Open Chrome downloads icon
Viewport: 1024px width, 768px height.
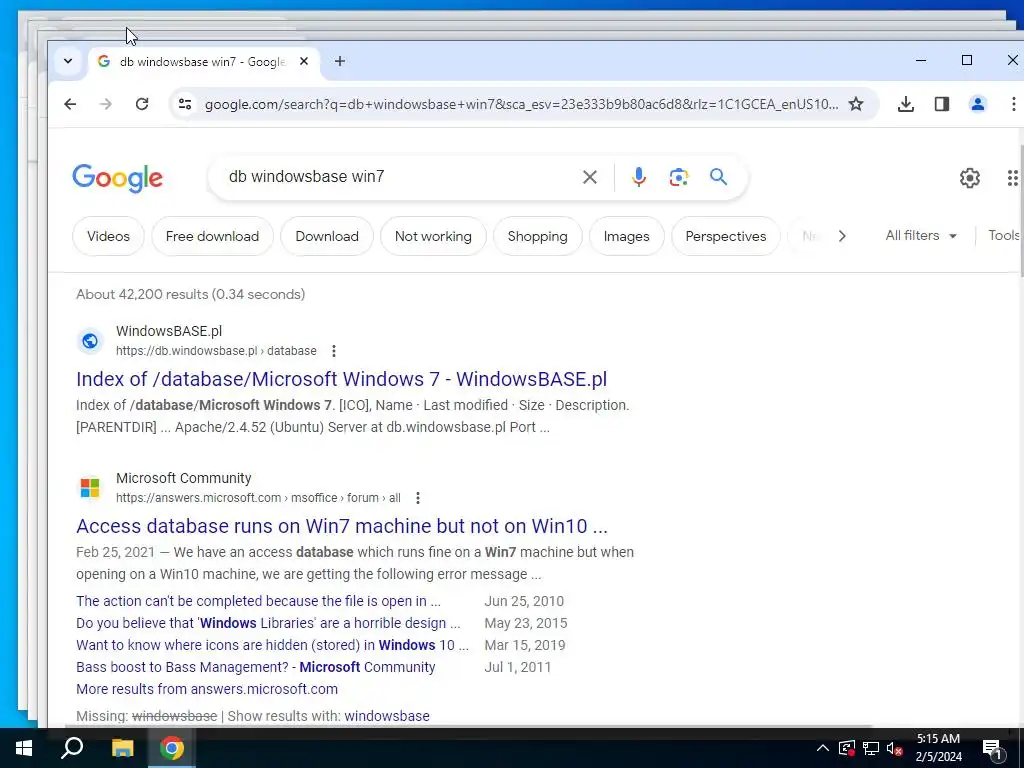point(906,104)
